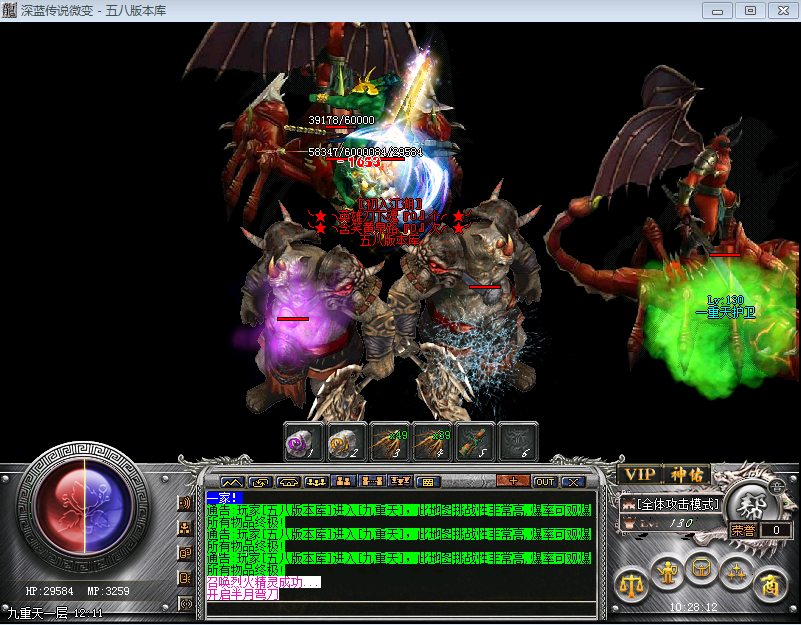Open the guild 帮 round button
801x625 pixels.
[x=751, y=505]
